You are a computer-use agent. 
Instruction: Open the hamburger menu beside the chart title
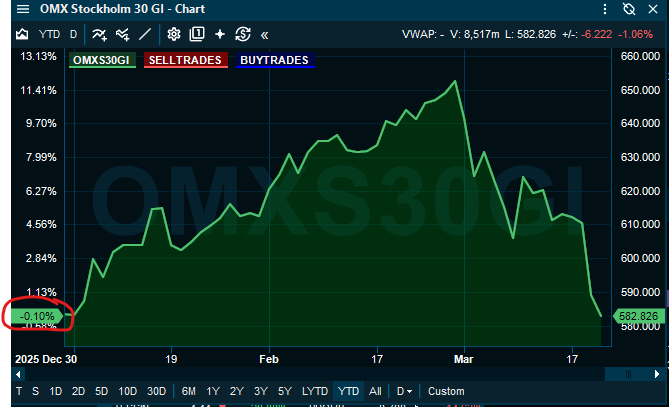[x=23, y=9]
